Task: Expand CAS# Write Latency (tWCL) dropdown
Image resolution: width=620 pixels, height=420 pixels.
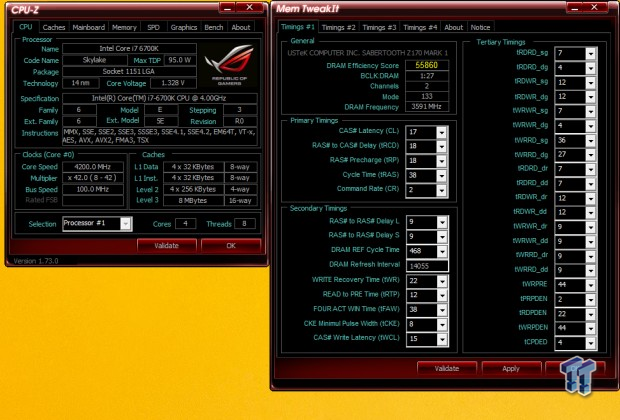Action: pyautogui.click(x=442, y=339)
